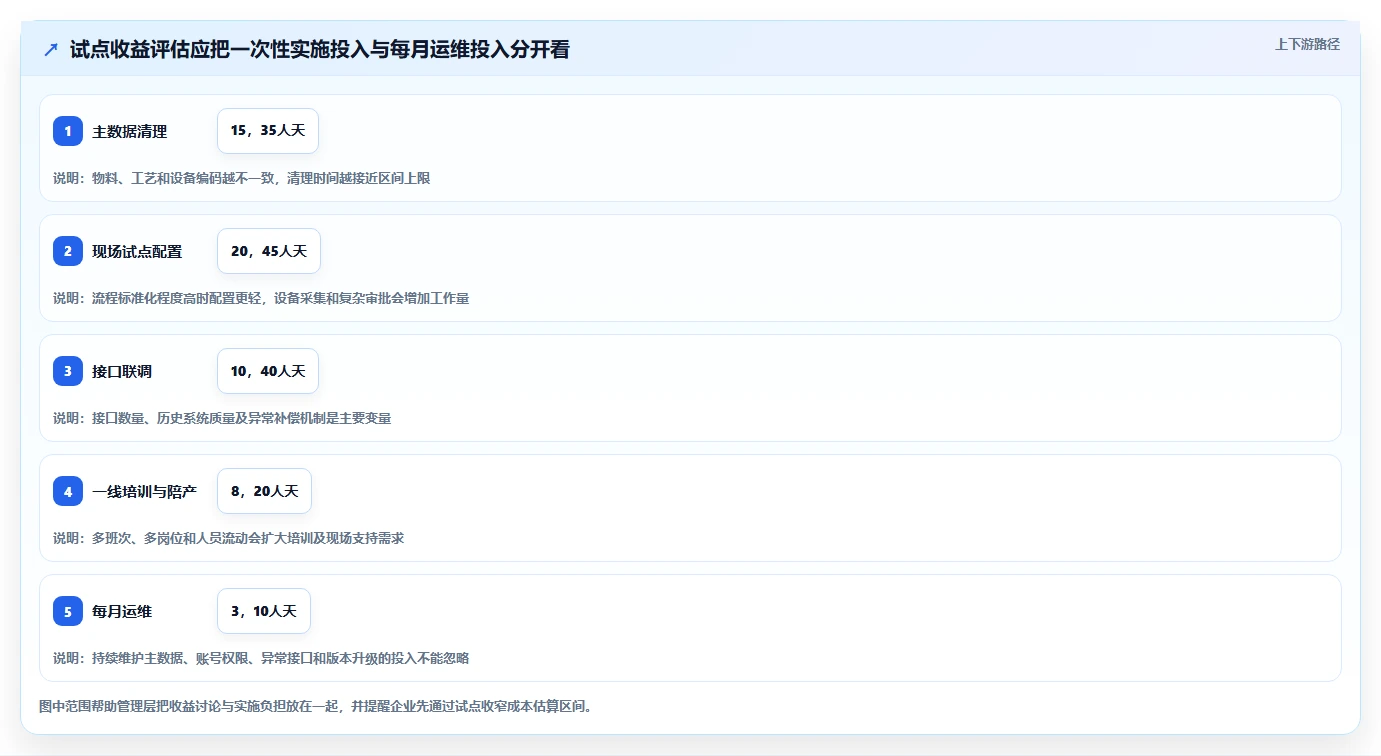
Task: Click the 一线培训与陪产 label
Action: 145,491
